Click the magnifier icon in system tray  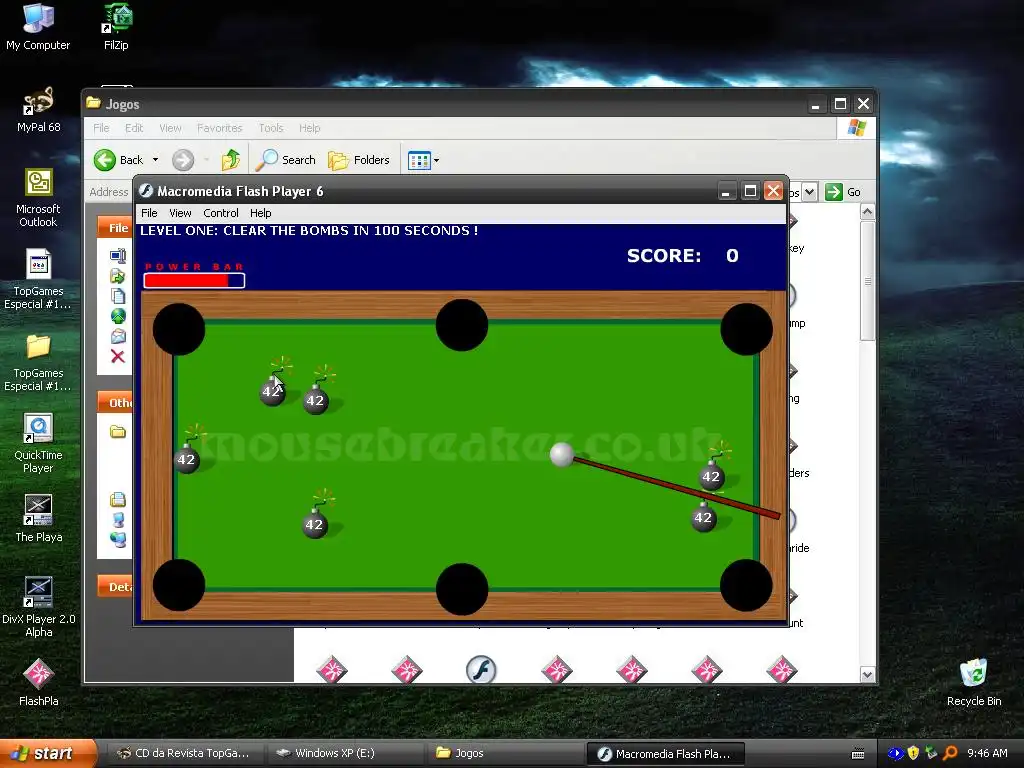pos(950,754)
